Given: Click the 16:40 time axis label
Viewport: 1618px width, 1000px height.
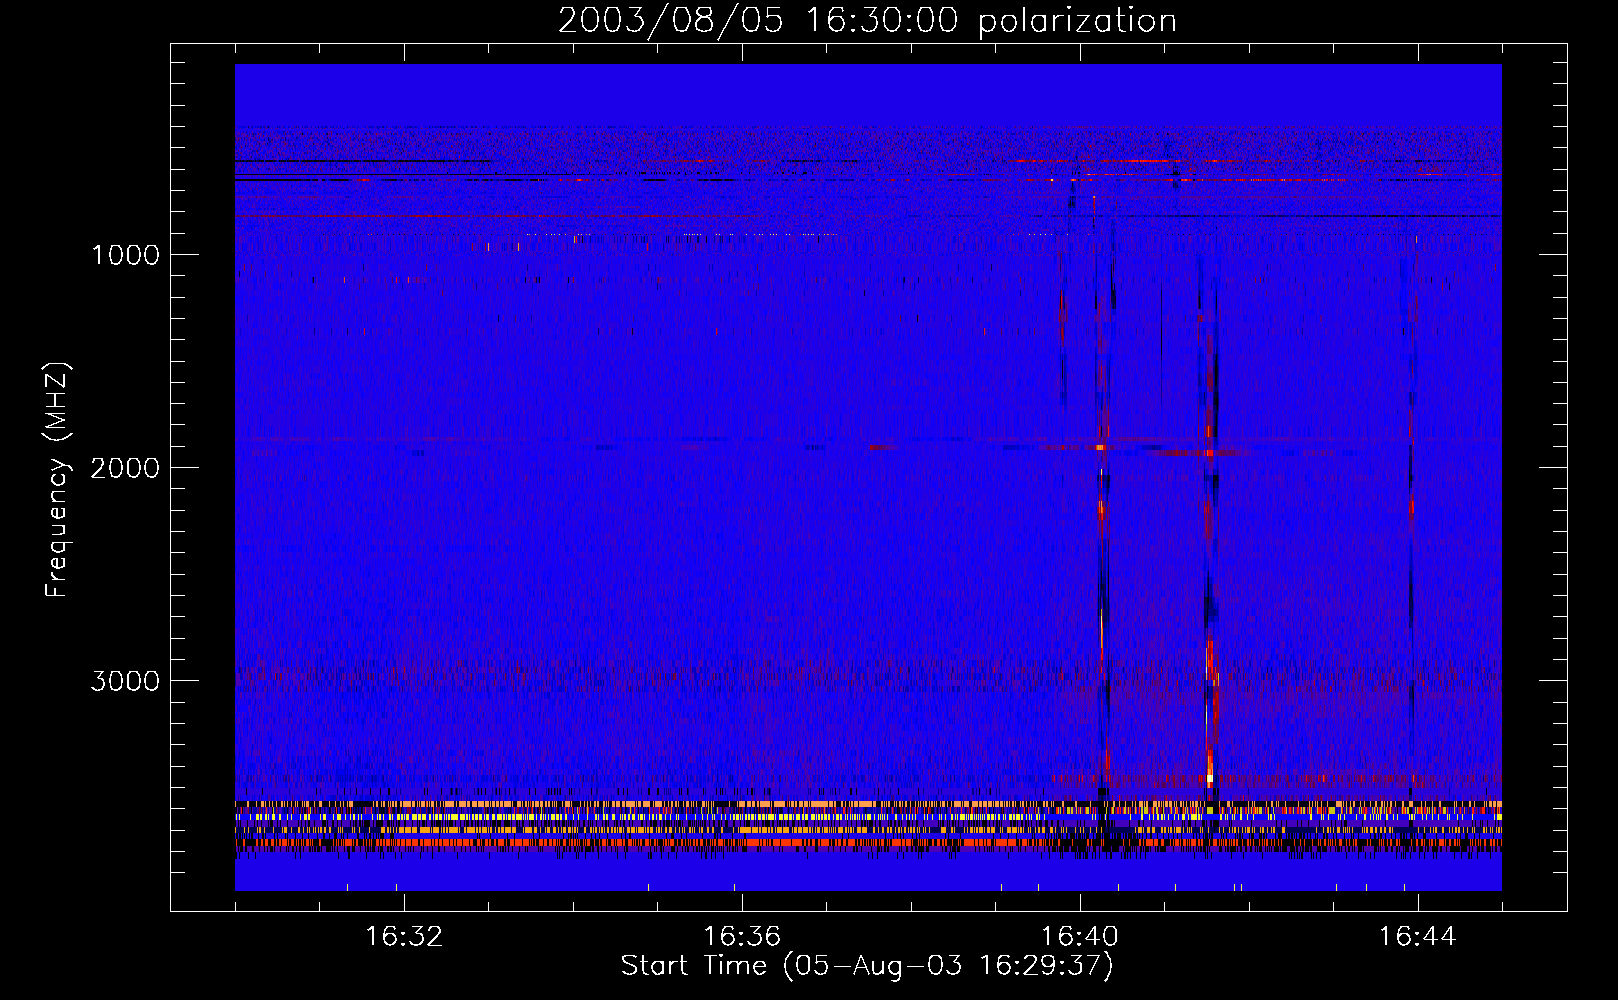Looking at the screenshot, I should click(x=1080, y=937).
